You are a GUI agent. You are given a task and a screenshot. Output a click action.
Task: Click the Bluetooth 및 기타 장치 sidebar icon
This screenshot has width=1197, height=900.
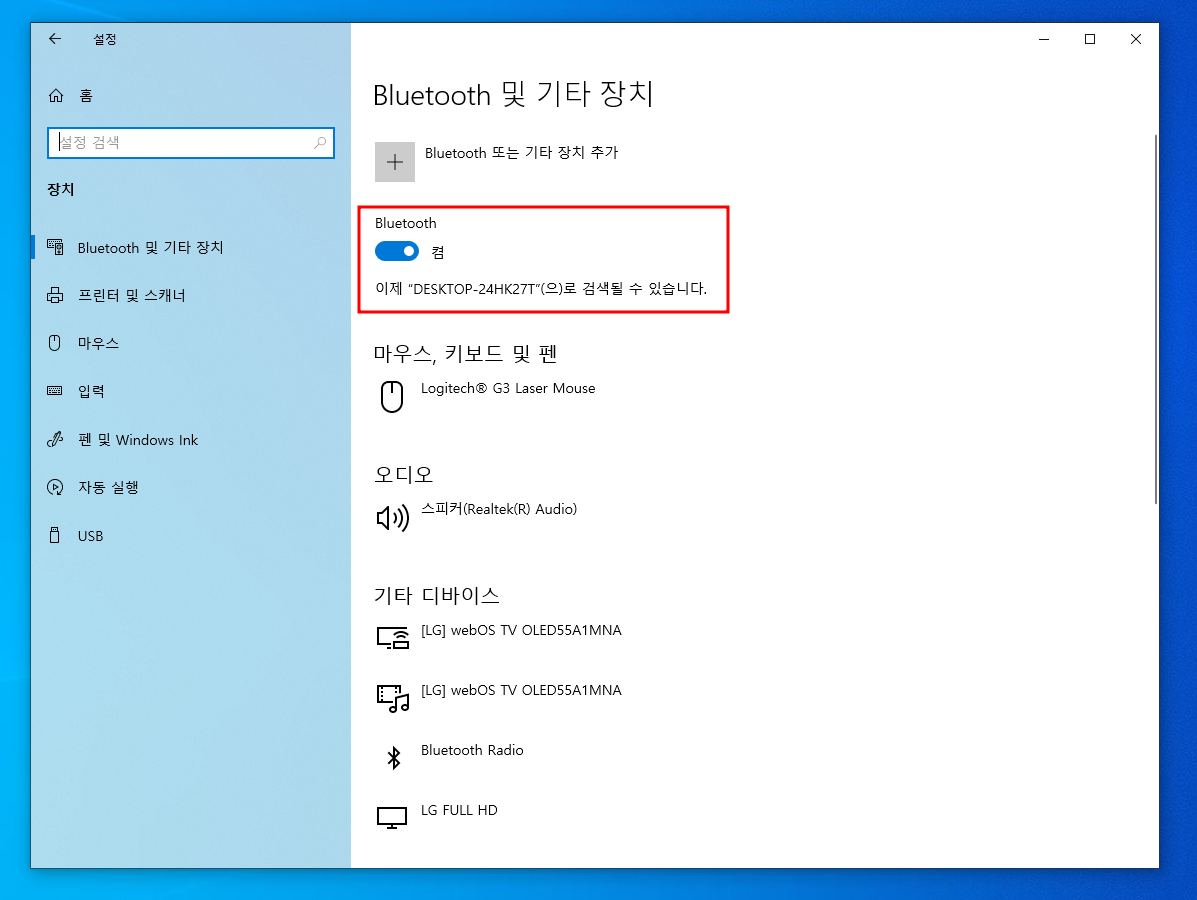[55, 247]
